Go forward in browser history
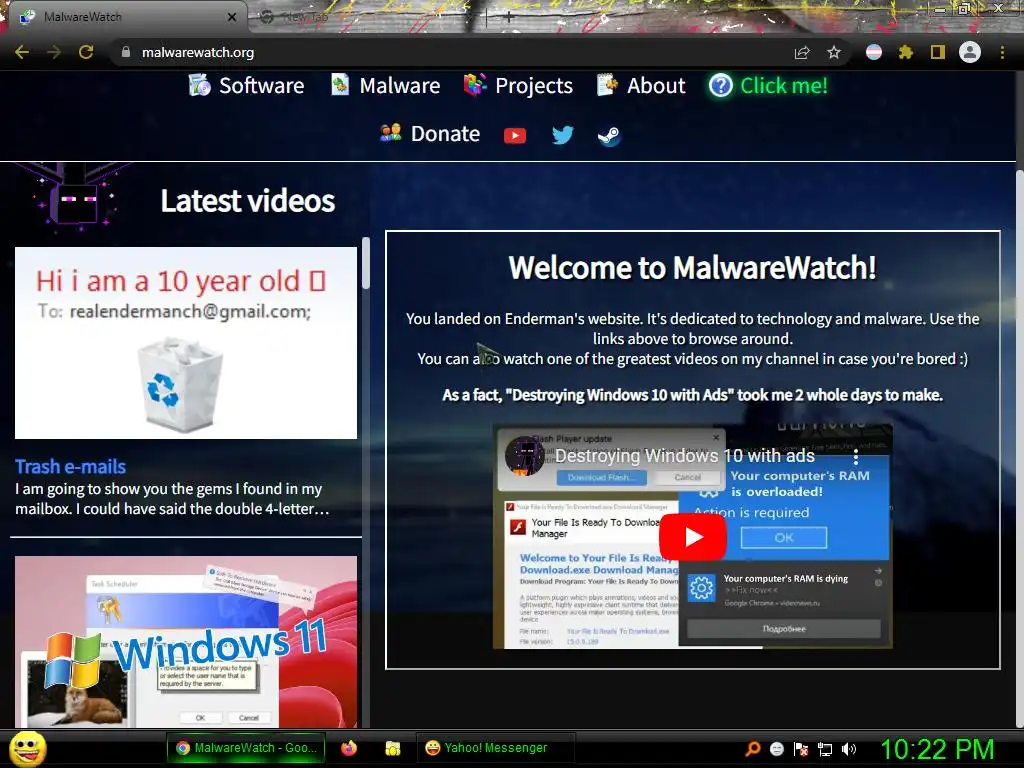 point(54,52)
